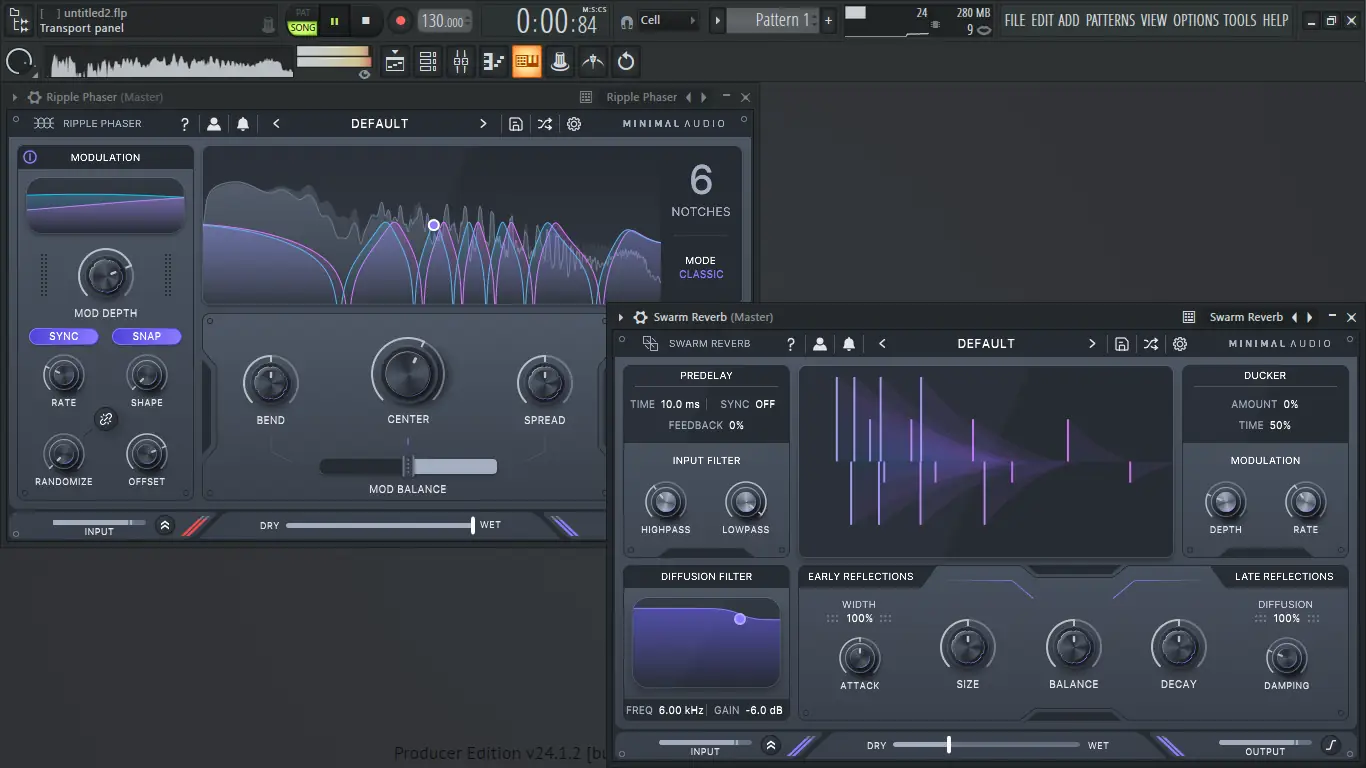Disable the SNAP toggle in Ripple Phaser
This screenshot has width=1366, height=768.
[146, 336]
